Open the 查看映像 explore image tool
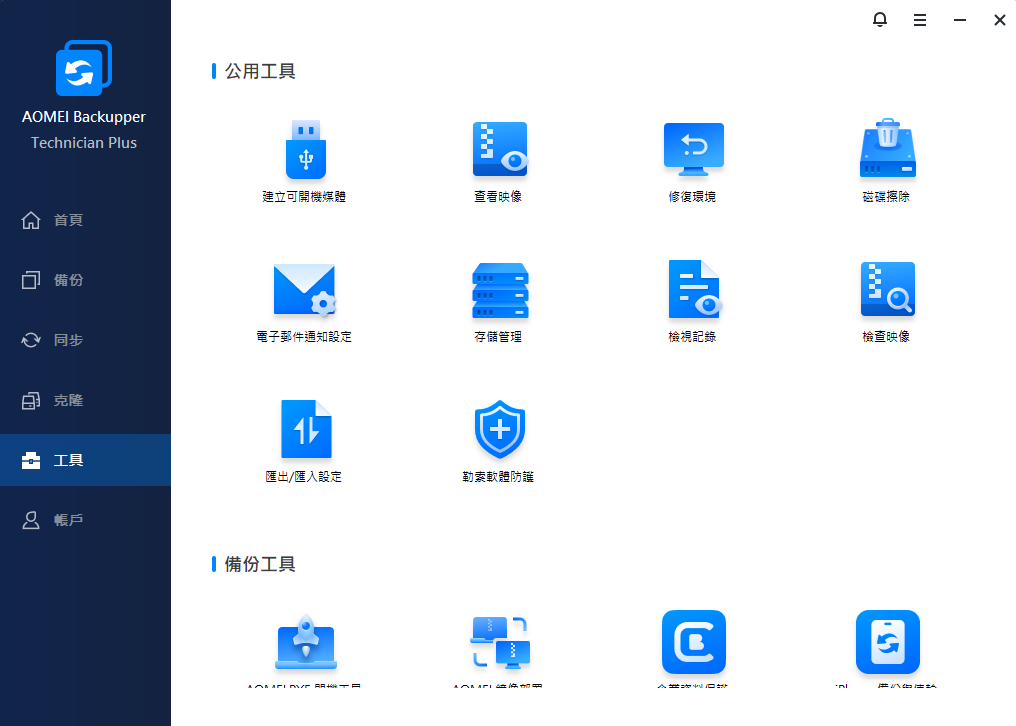This screenshot has height=726, width=1016. point(499,161)
